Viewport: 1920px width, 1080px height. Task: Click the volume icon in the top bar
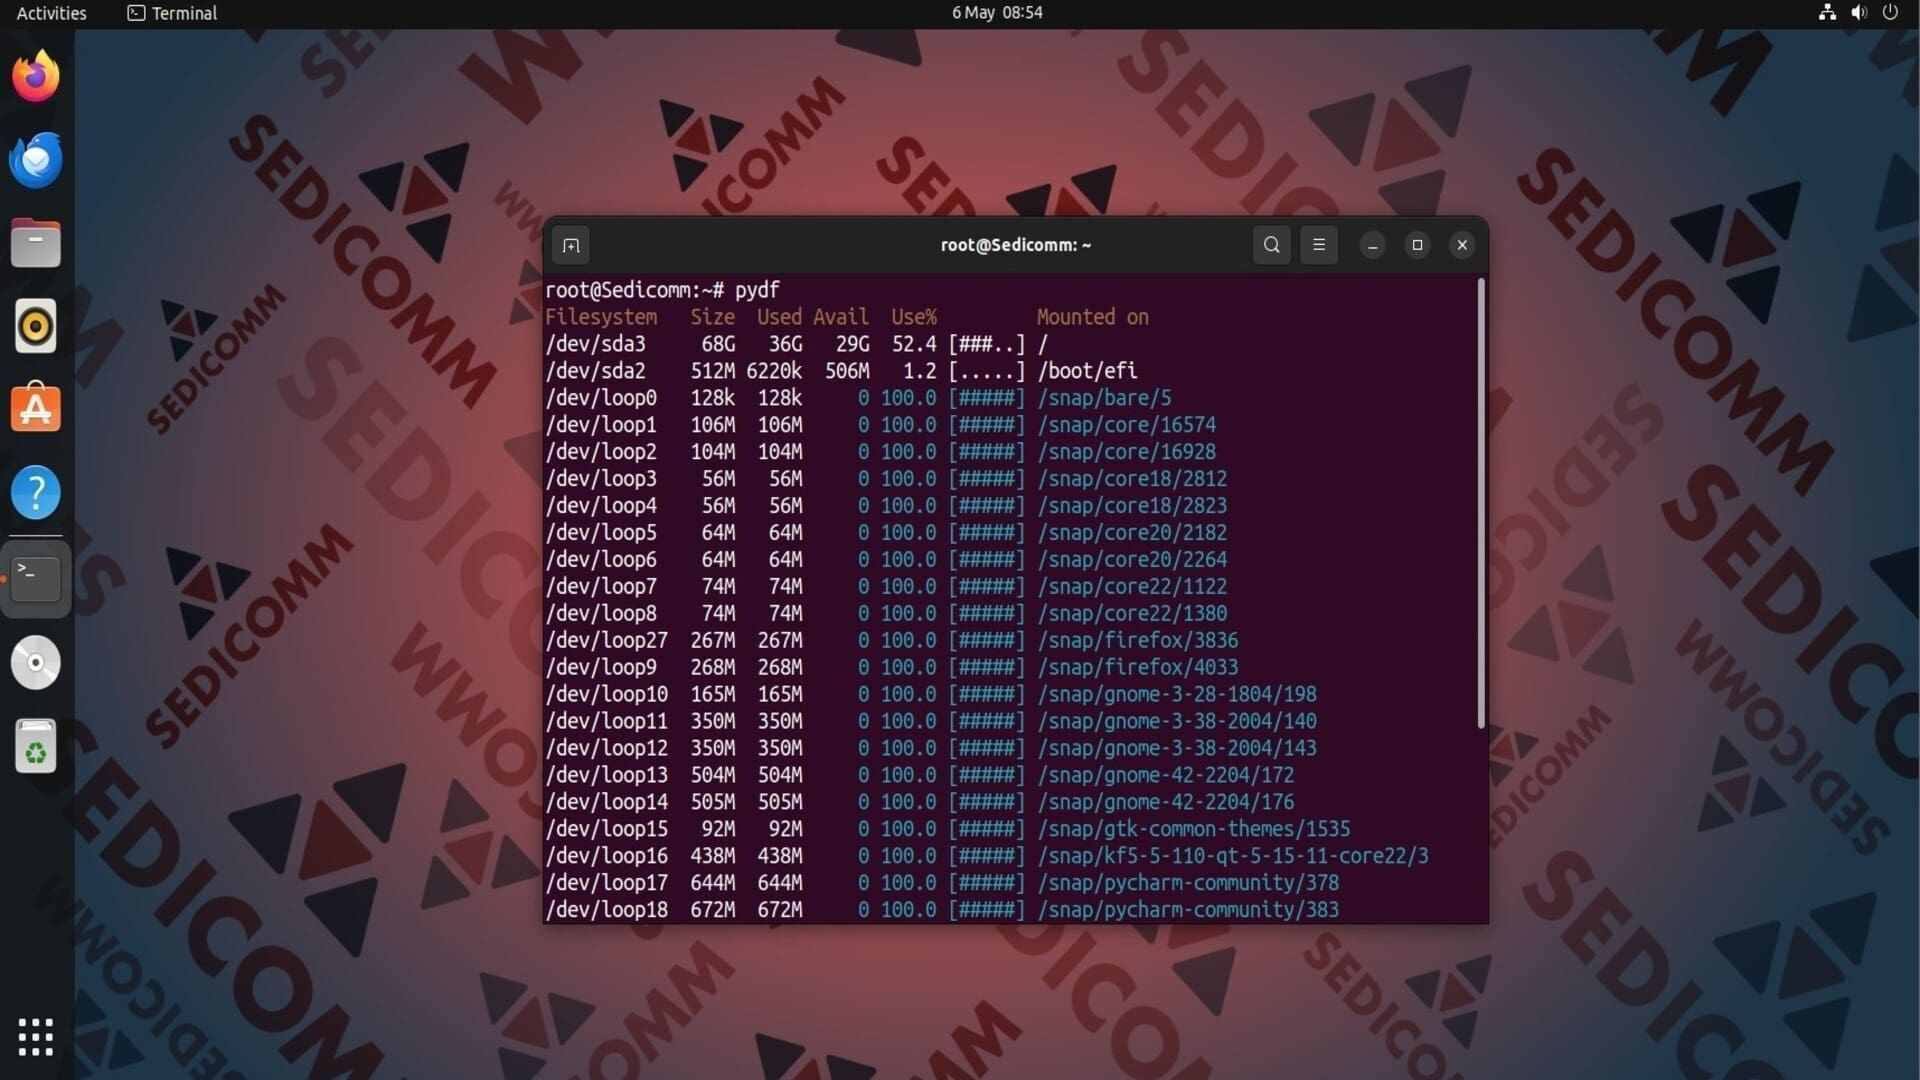coord(1859,13)
